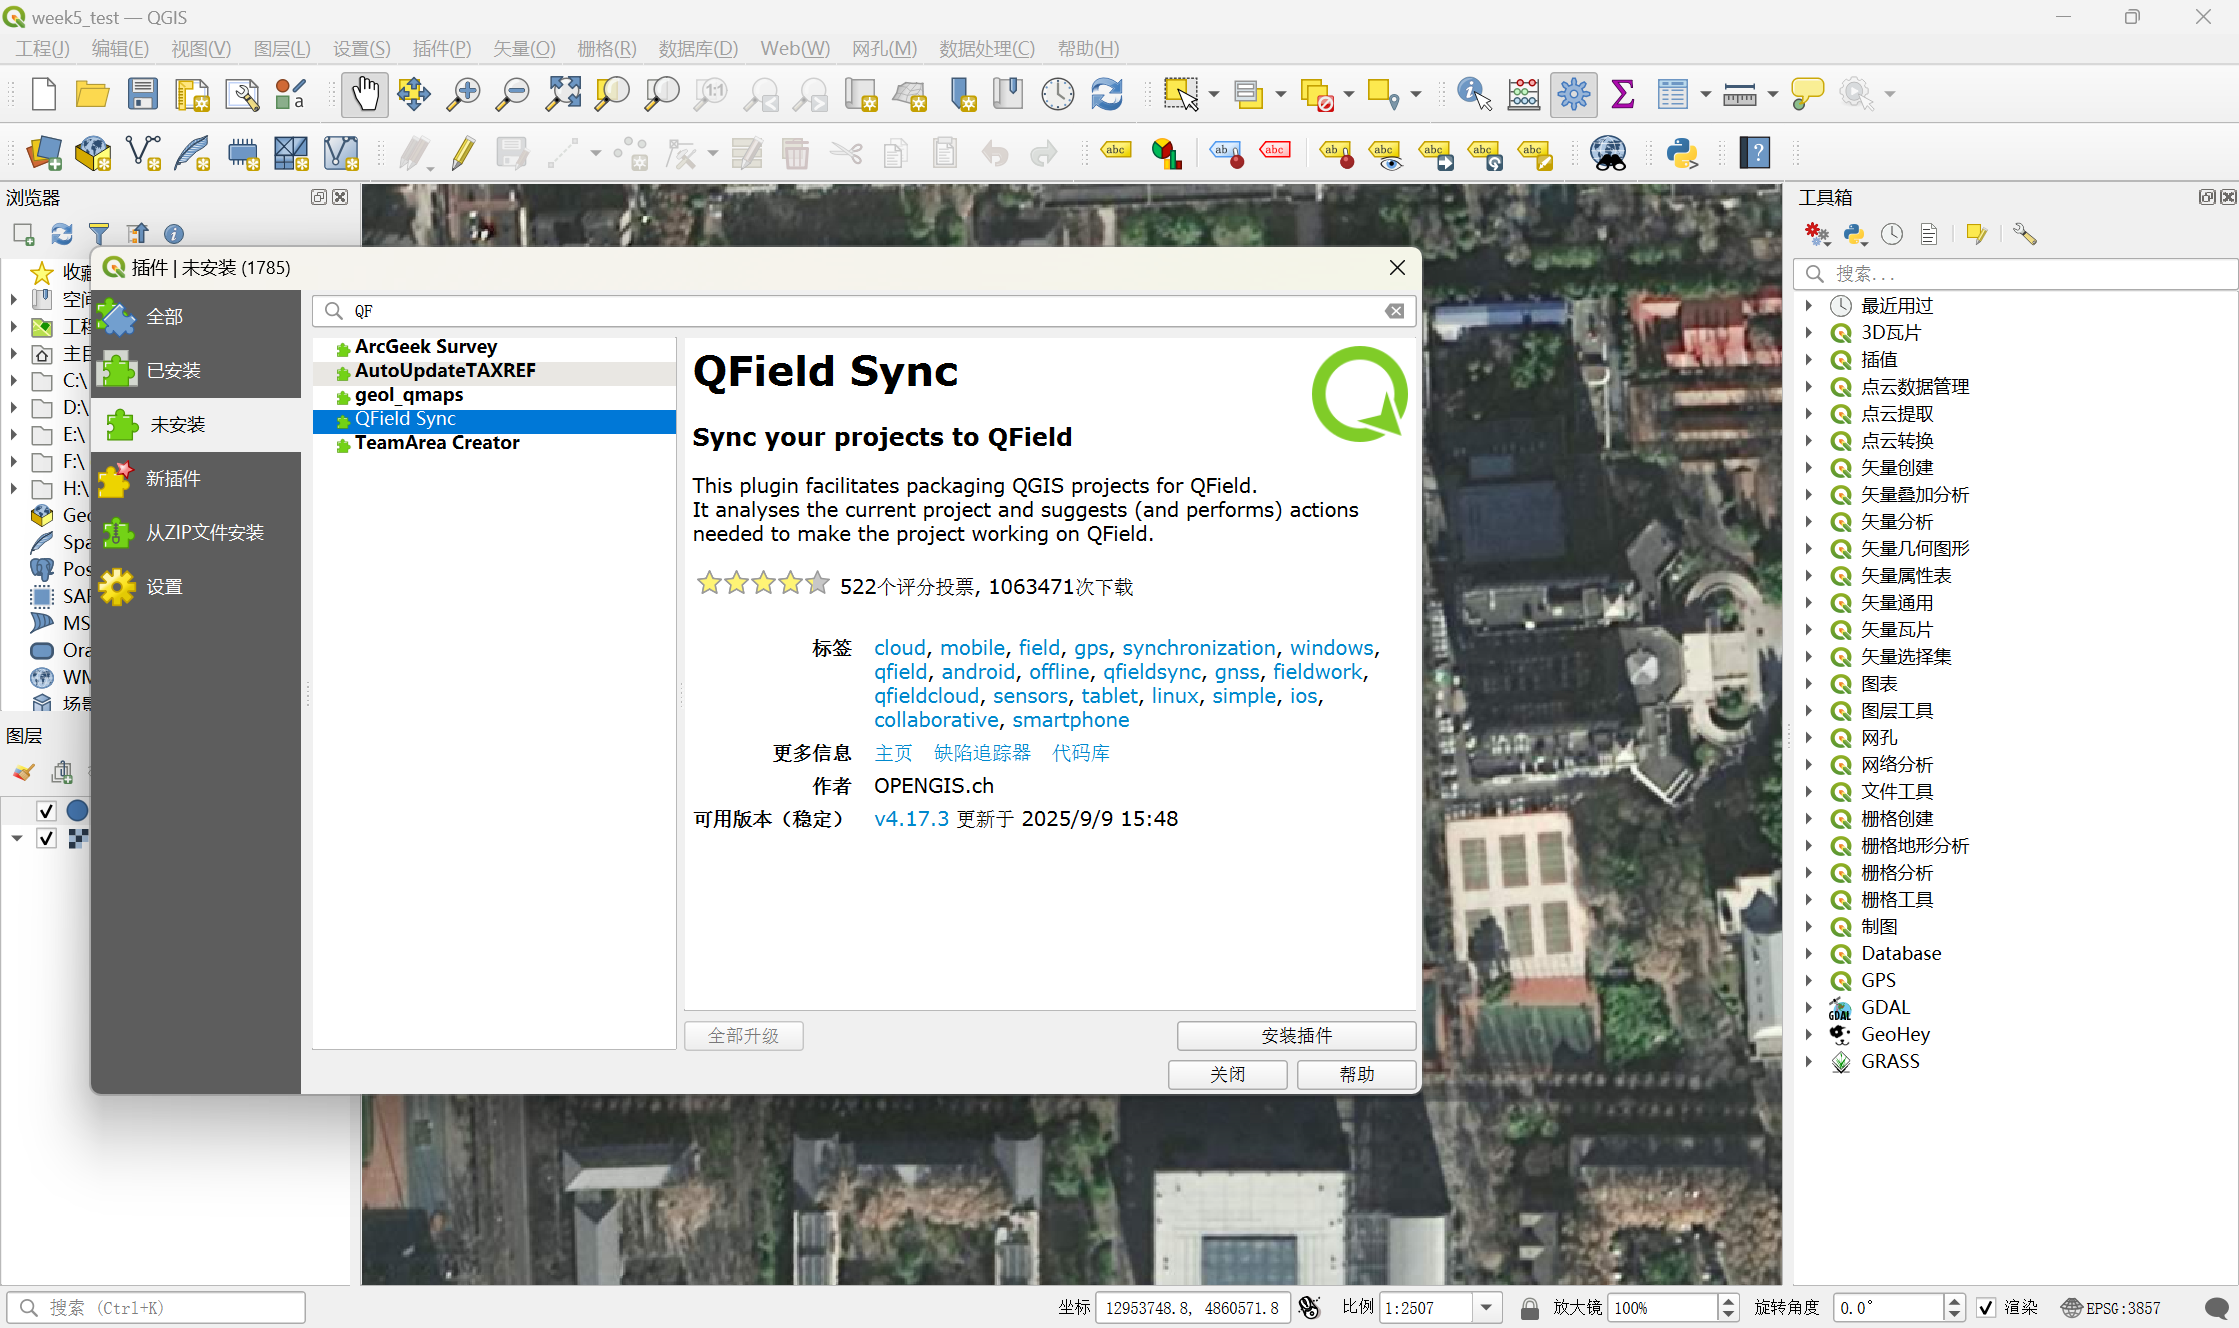The width and height of the screenshot is (2239, 1328).
Task: Toggle the Render checkbox in status bar
Action: [1986, 1307]
